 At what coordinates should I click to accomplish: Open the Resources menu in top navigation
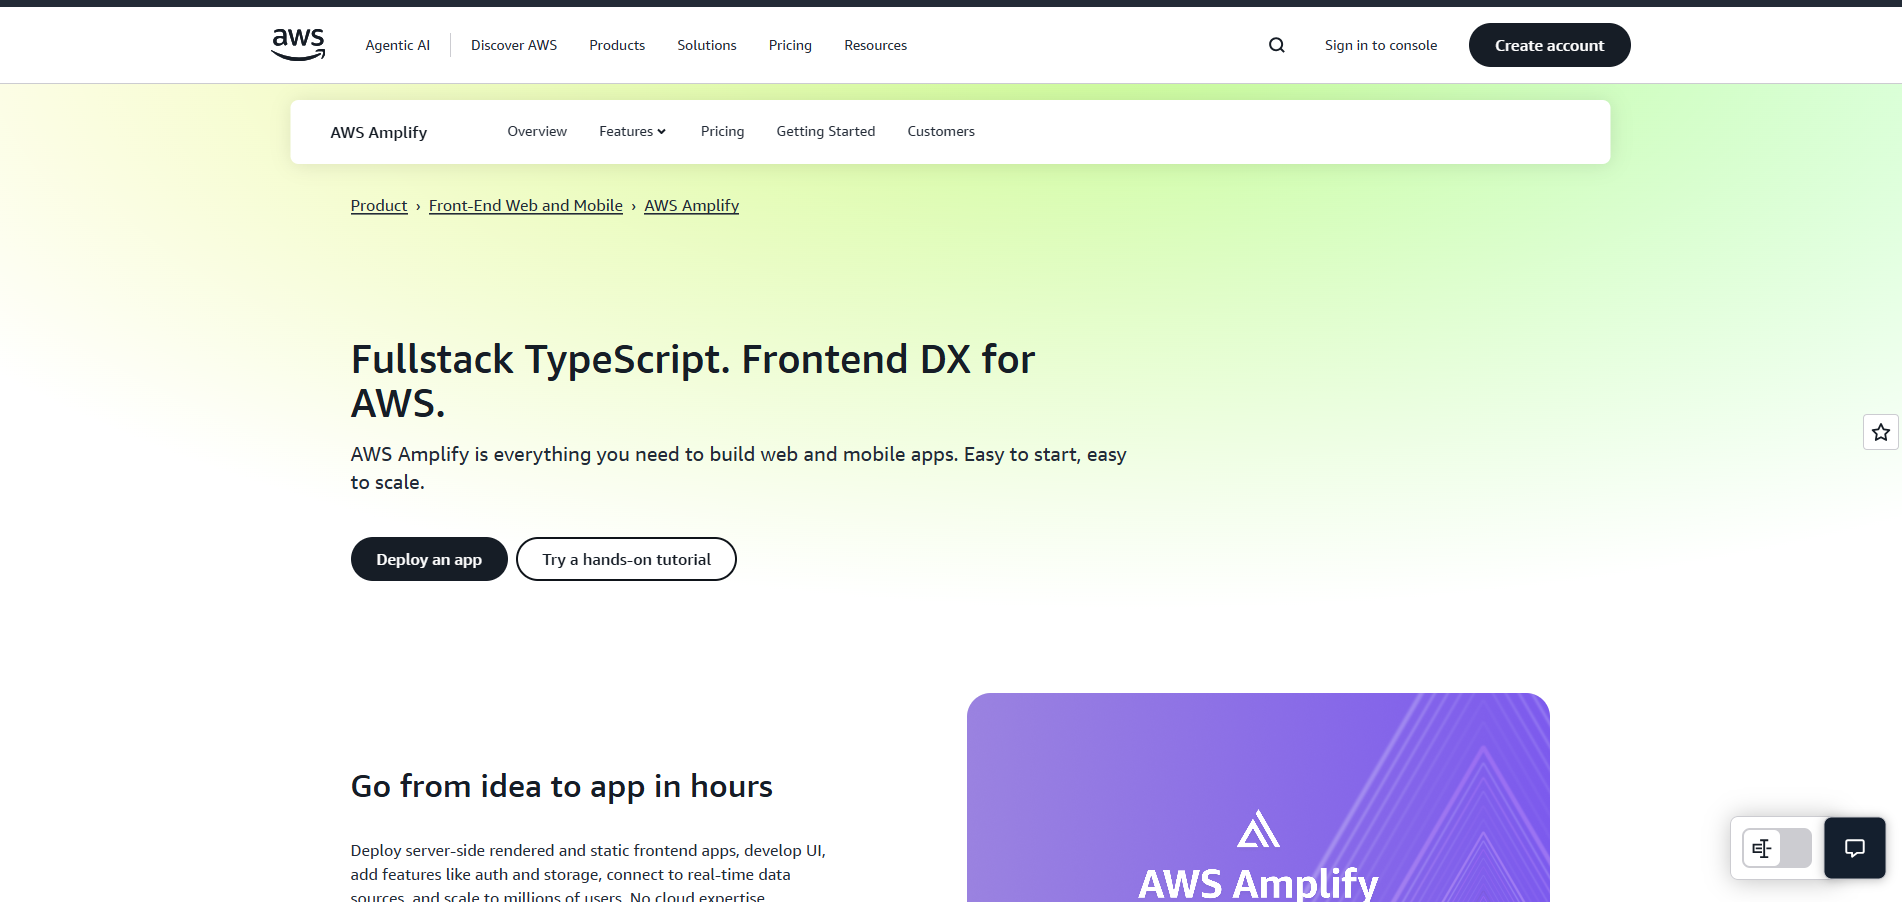click(875, 45)
